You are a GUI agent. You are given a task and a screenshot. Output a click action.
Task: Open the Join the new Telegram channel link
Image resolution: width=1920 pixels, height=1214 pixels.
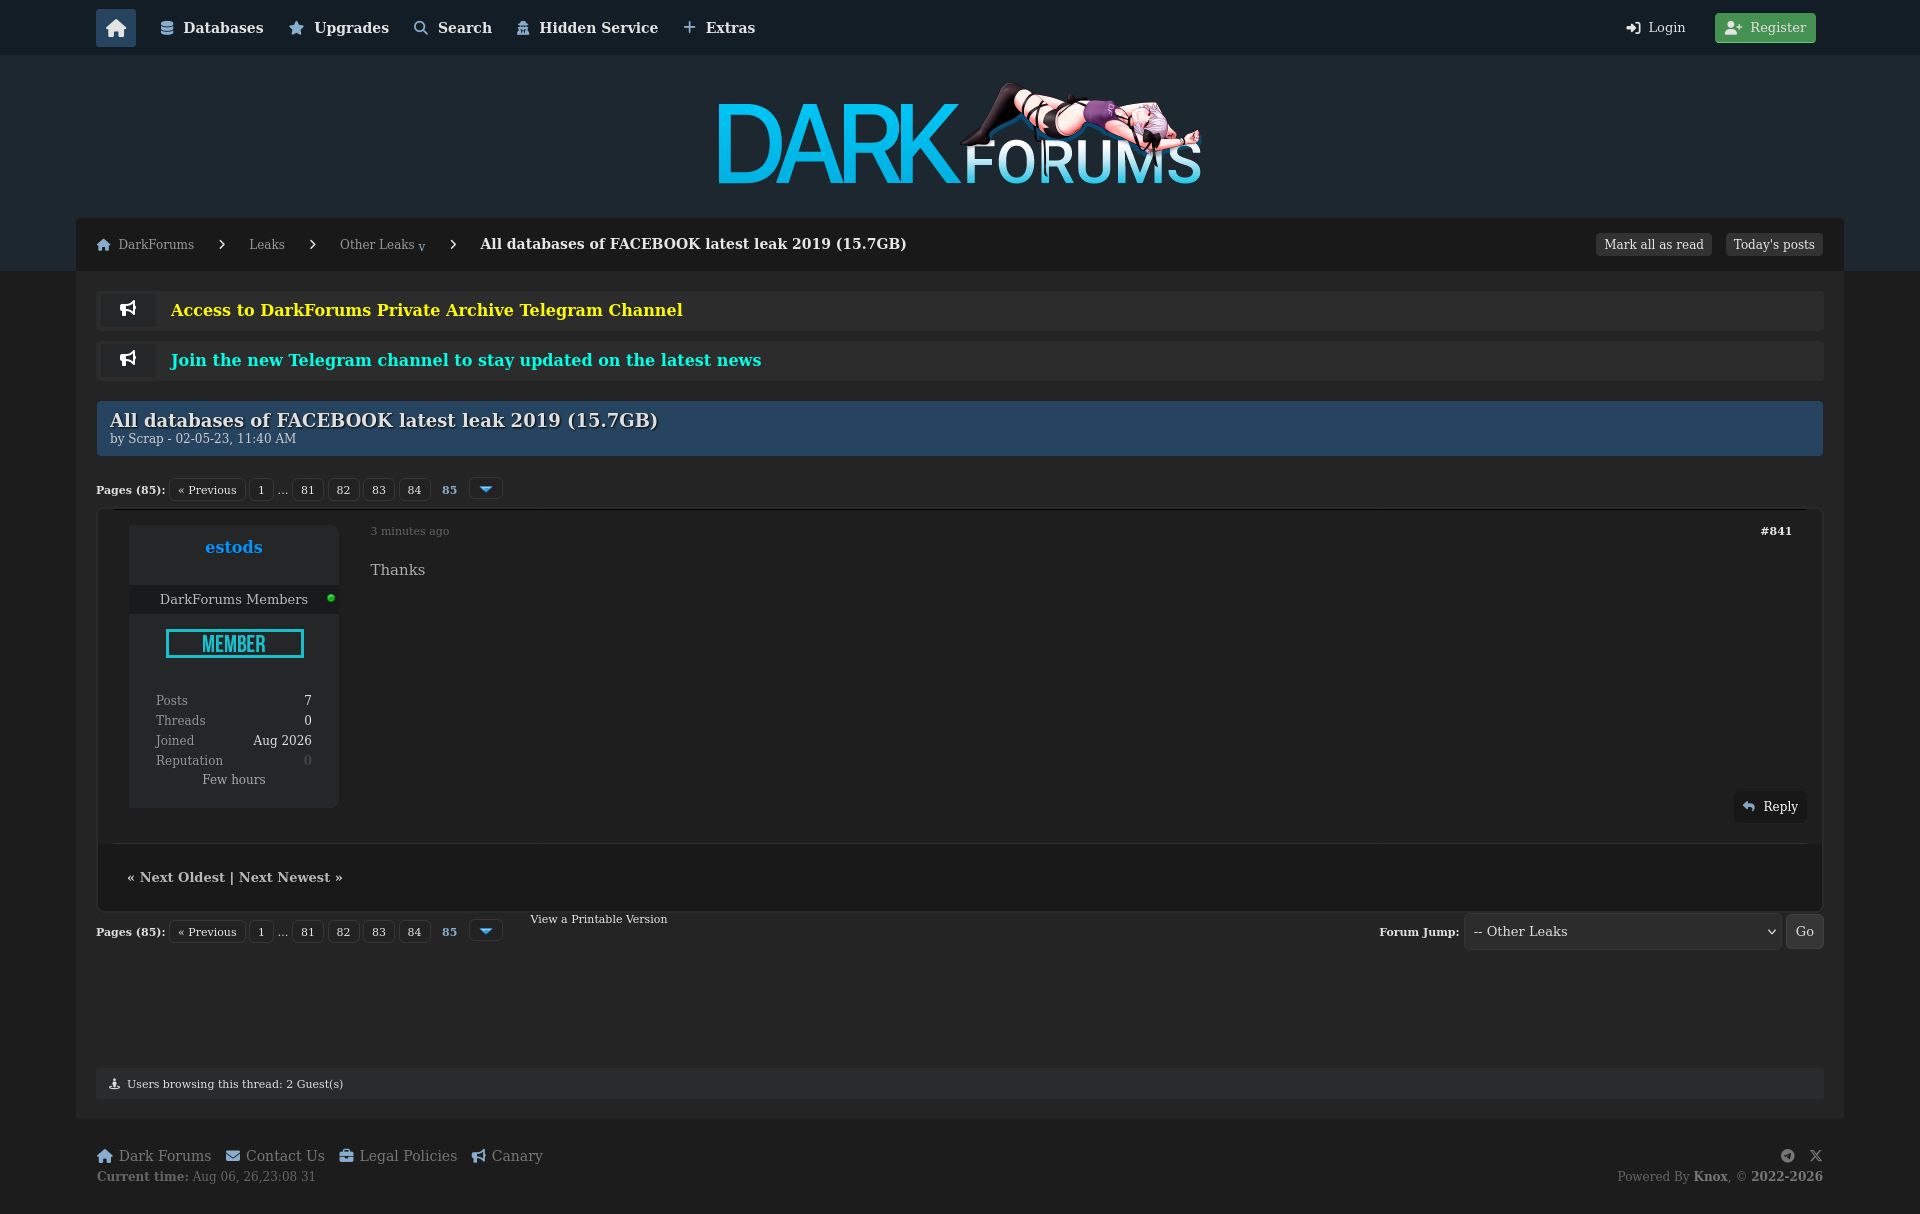pos(466,360)
